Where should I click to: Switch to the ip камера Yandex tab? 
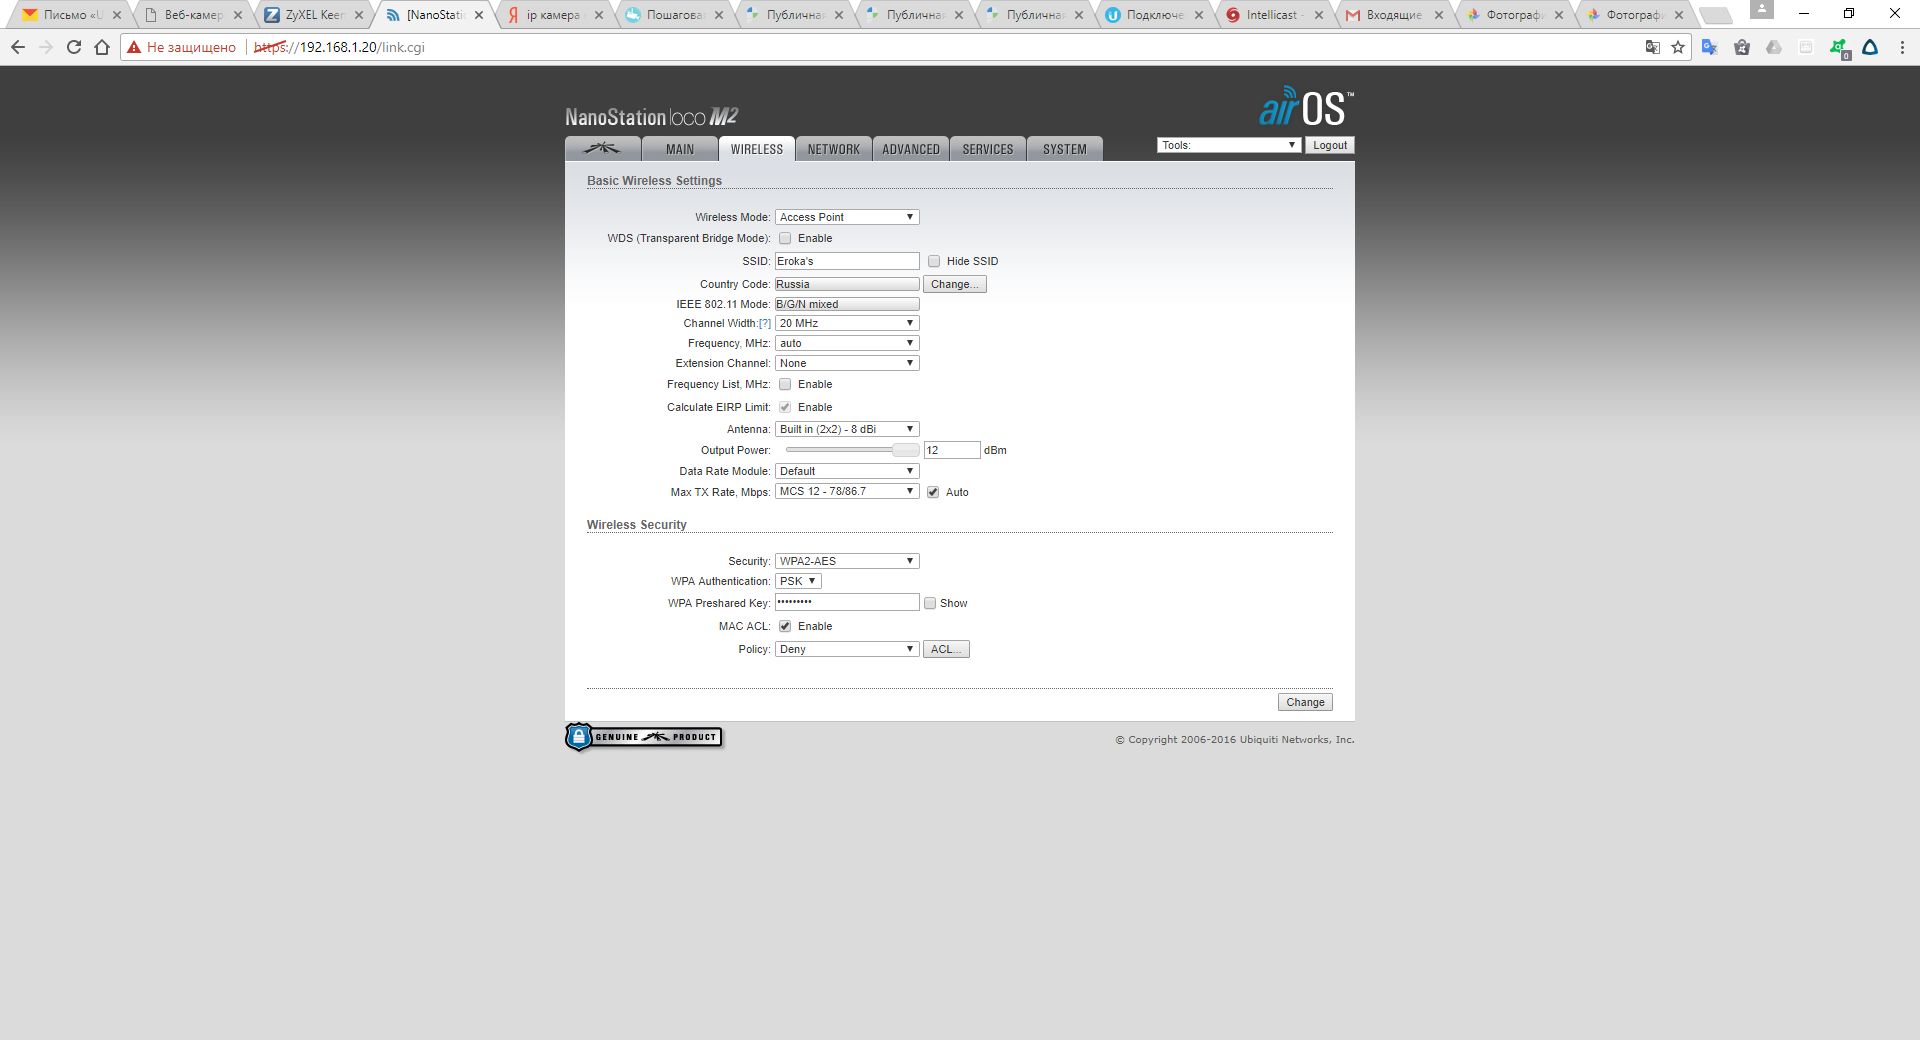[553, 15]
